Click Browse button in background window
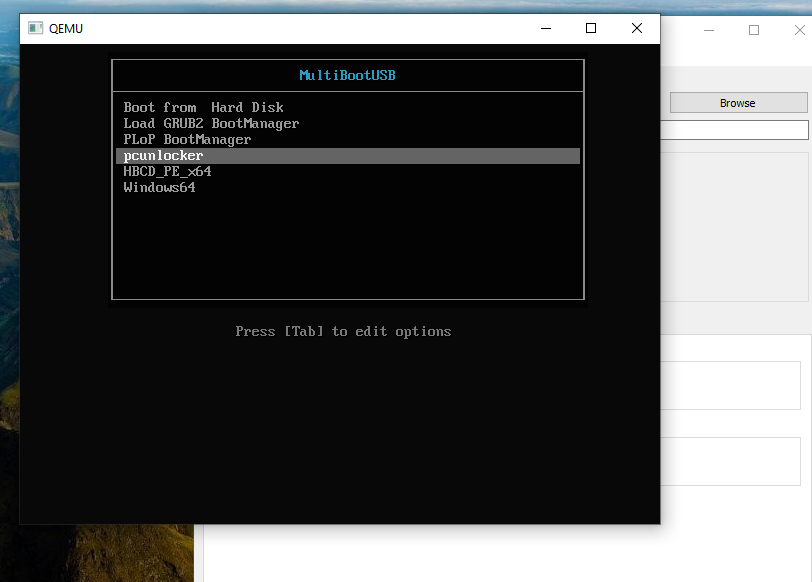This screenshot has height=582, width=812. click(x=738, y=103)
